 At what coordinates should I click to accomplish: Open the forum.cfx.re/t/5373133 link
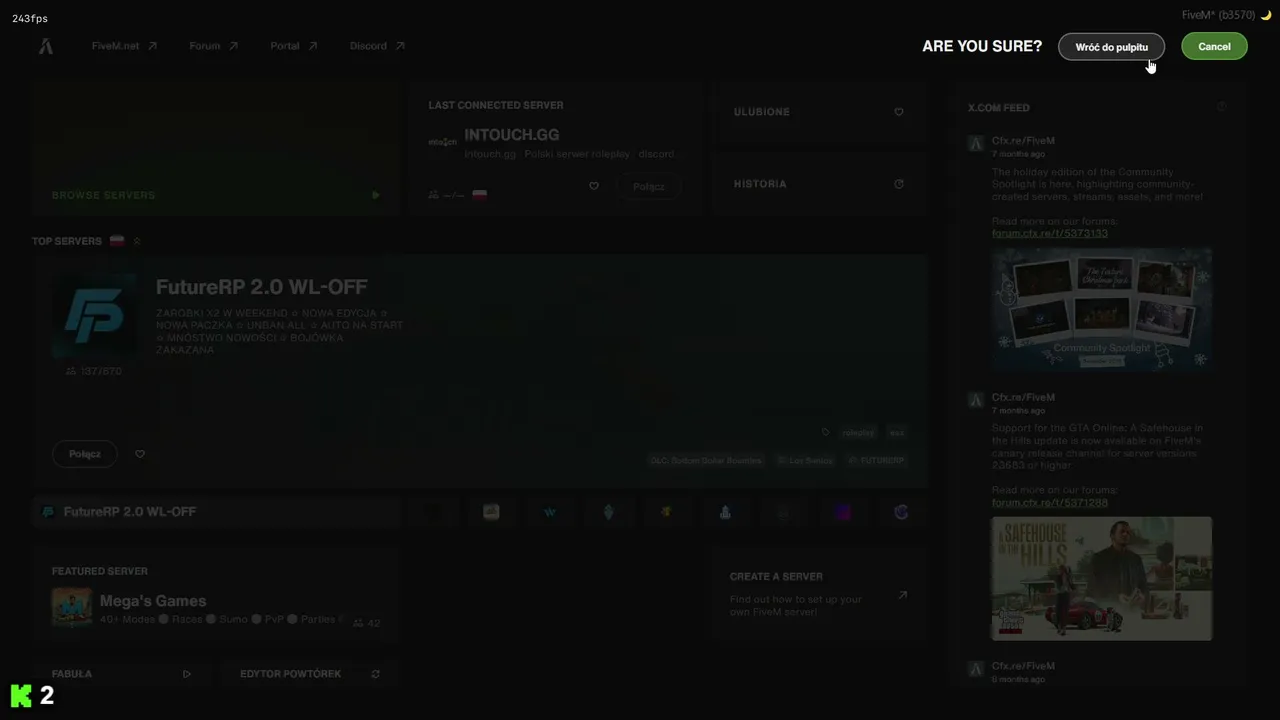pos(1049,233)
